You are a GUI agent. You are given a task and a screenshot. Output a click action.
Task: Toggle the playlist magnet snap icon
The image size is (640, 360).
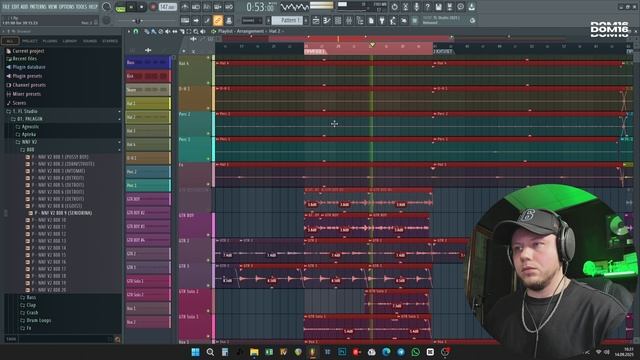pyautogui.click(x=136, y=31)
